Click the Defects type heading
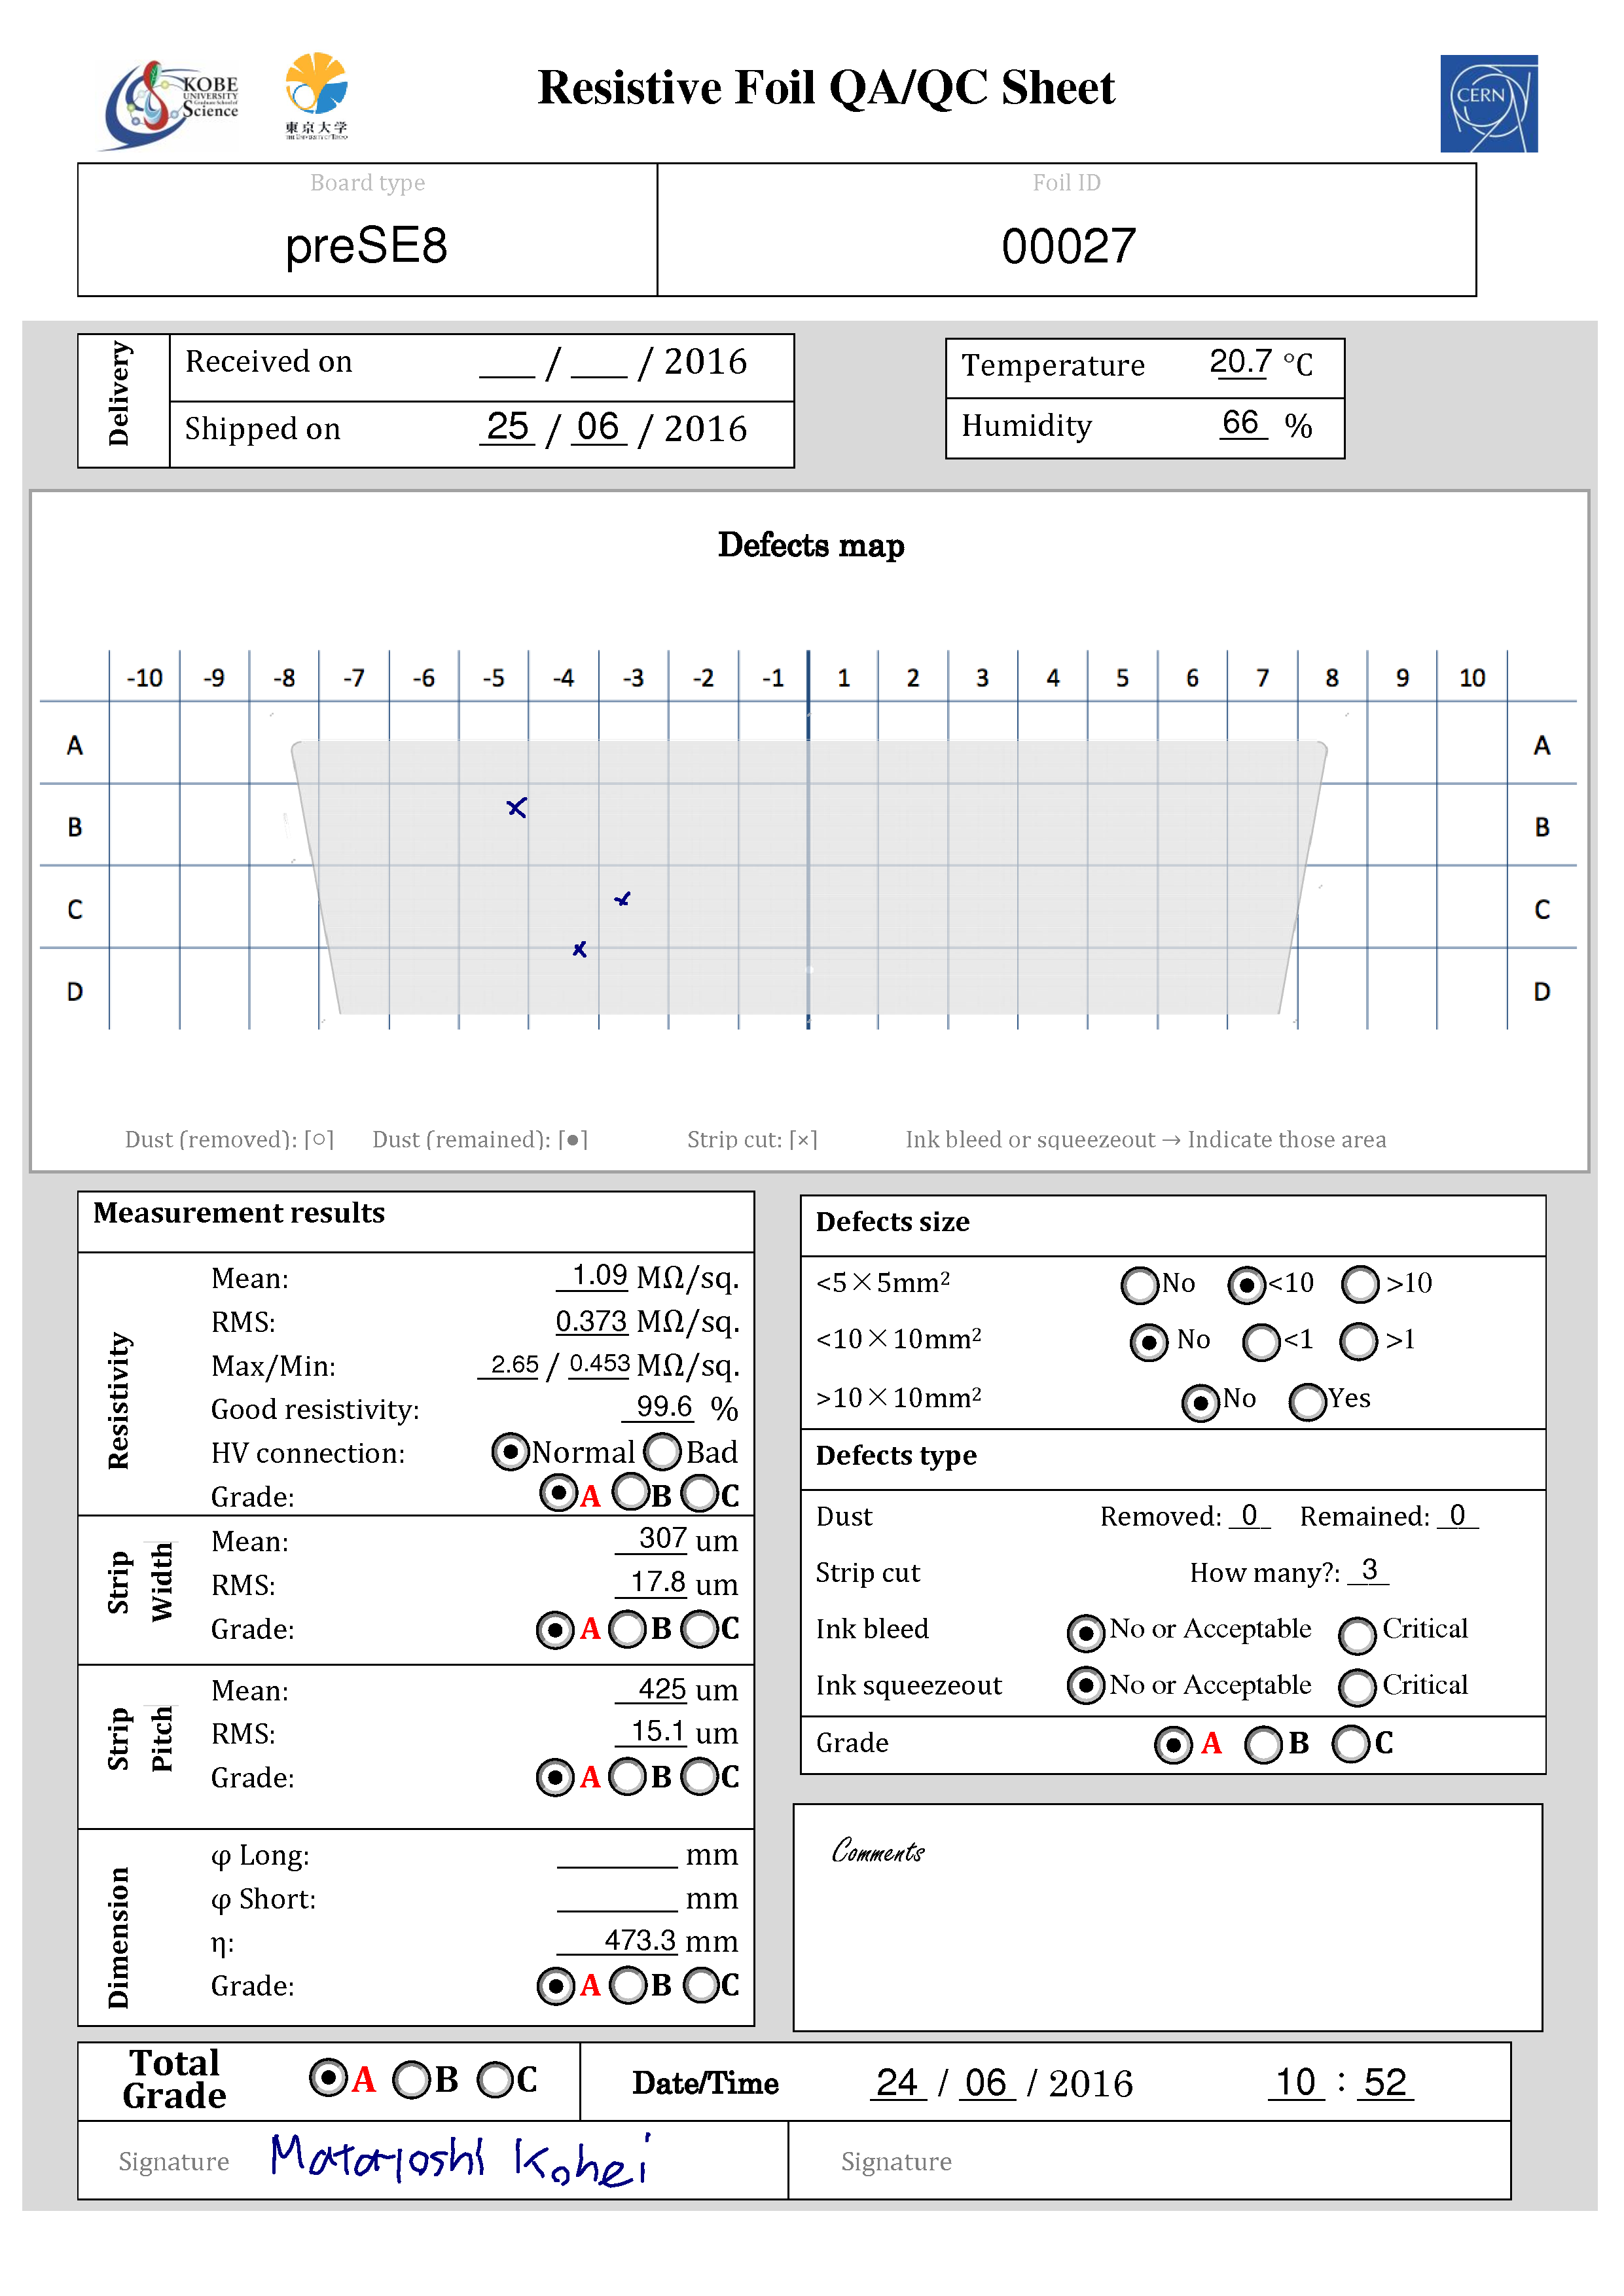 (896, 1456)
